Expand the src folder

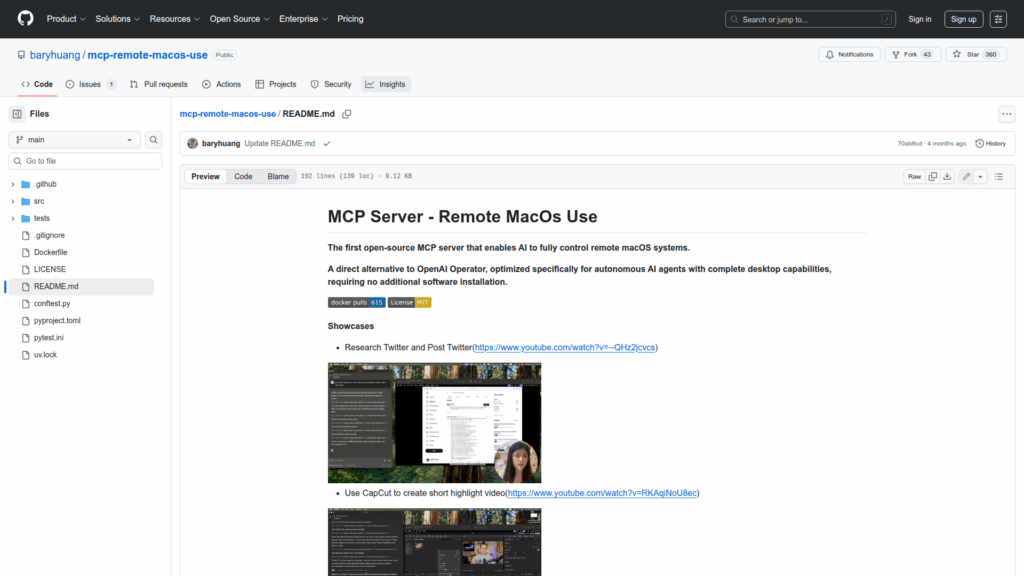tap(13, 201)
